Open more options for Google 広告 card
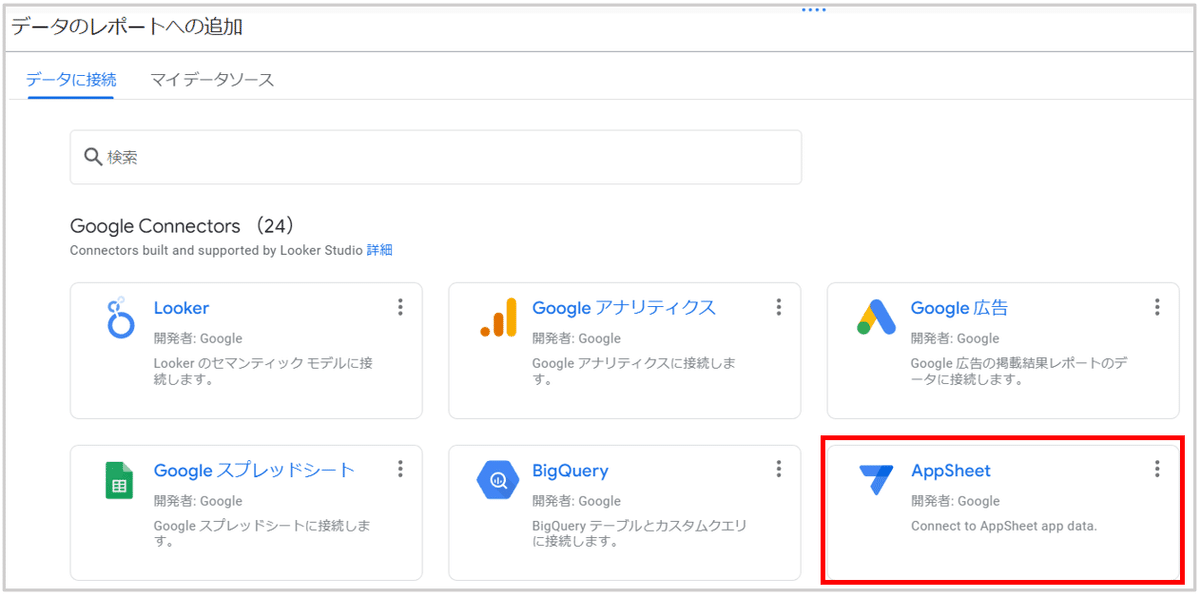The width and height of the screenshot is (1200, 596). (x=1157, y=307)
